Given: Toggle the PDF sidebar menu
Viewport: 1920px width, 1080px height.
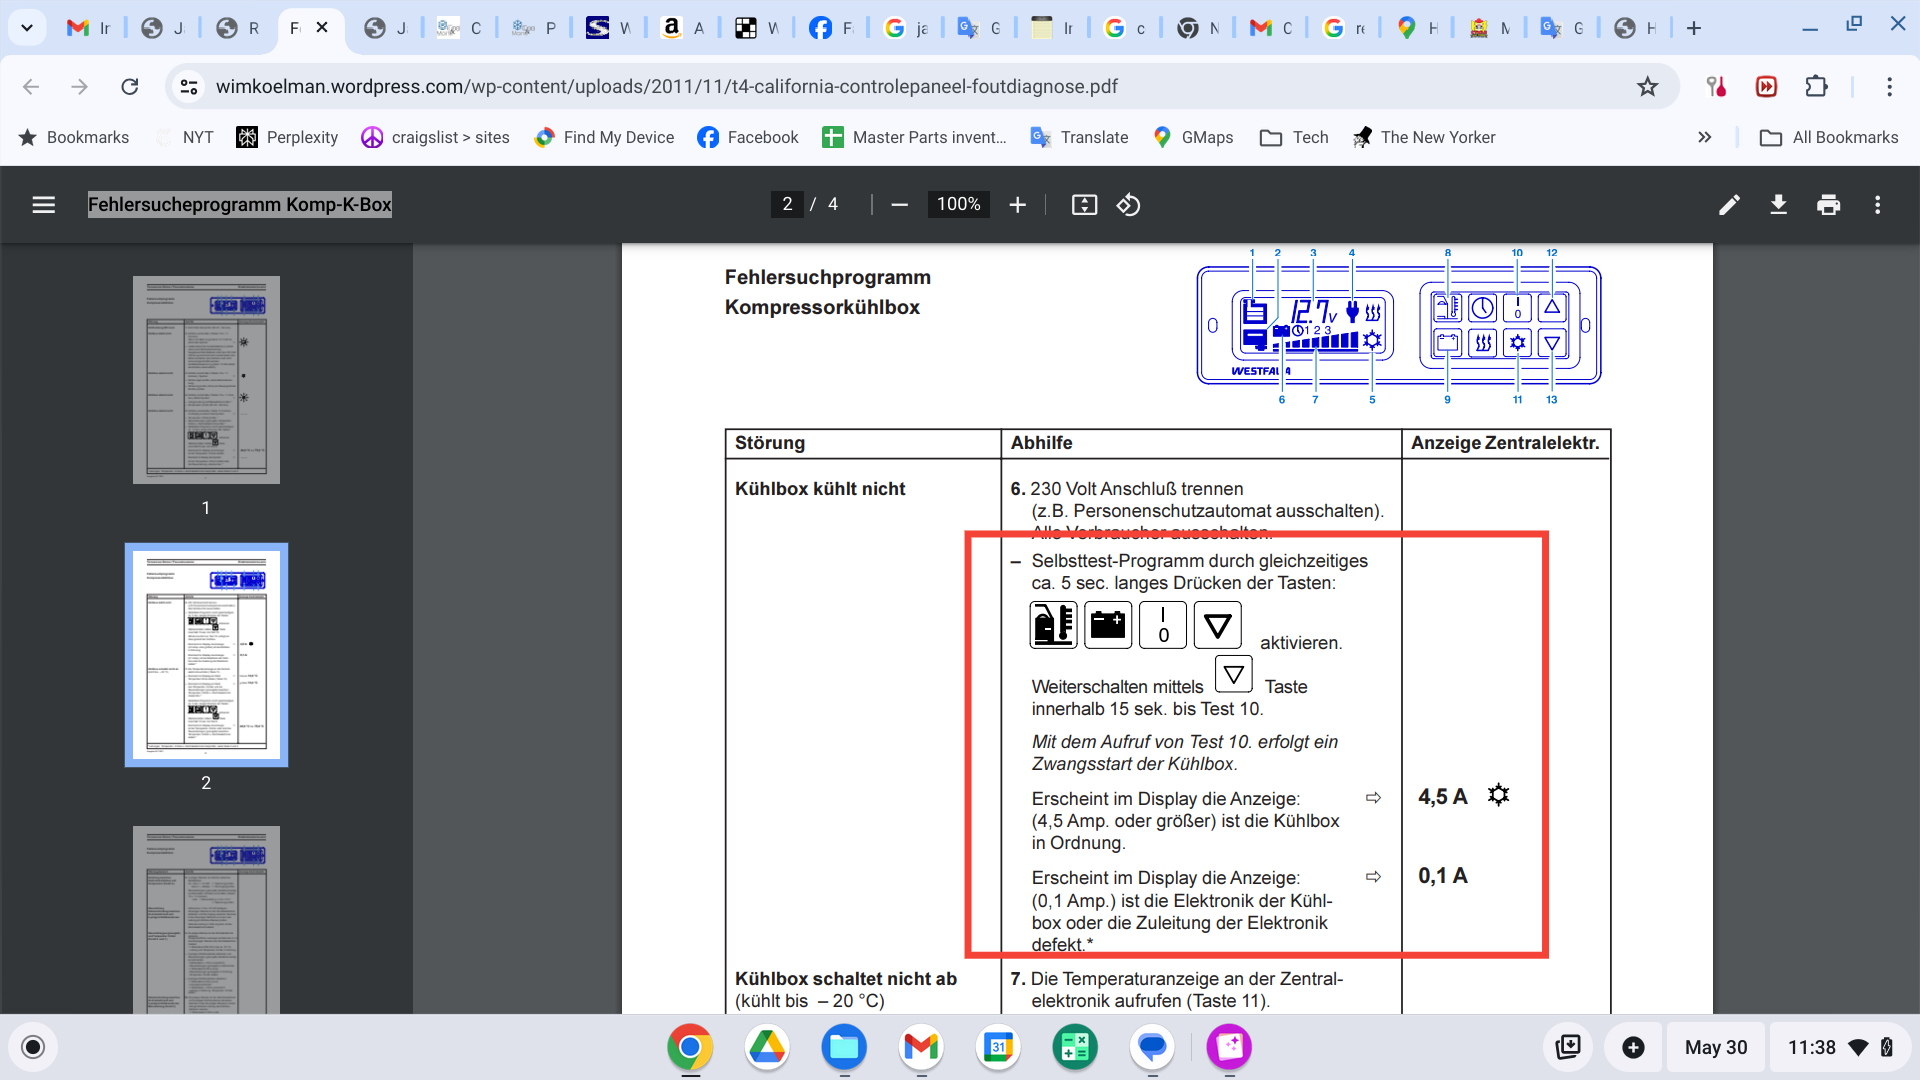Looking at the screenshot, I should tap(44, 204).
